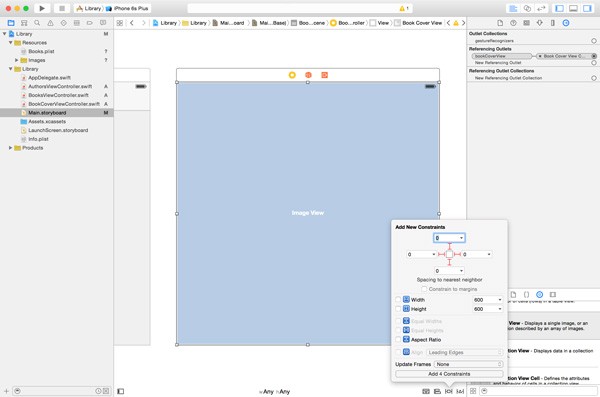Open the test navigator
The width and height of the screenshot is (600, 397).
(64, 23)
